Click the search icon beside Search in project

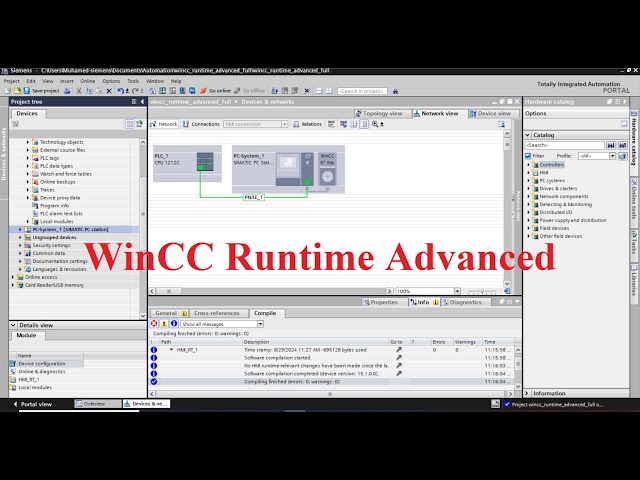(395, 91)
